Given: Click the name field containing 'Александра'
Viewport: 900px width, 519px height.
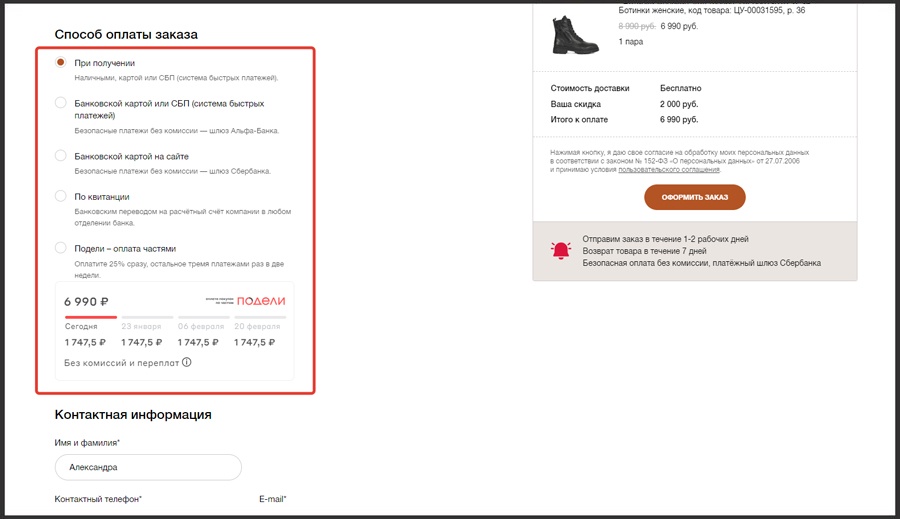Looking at the screenshot, I should pos(148,467).
